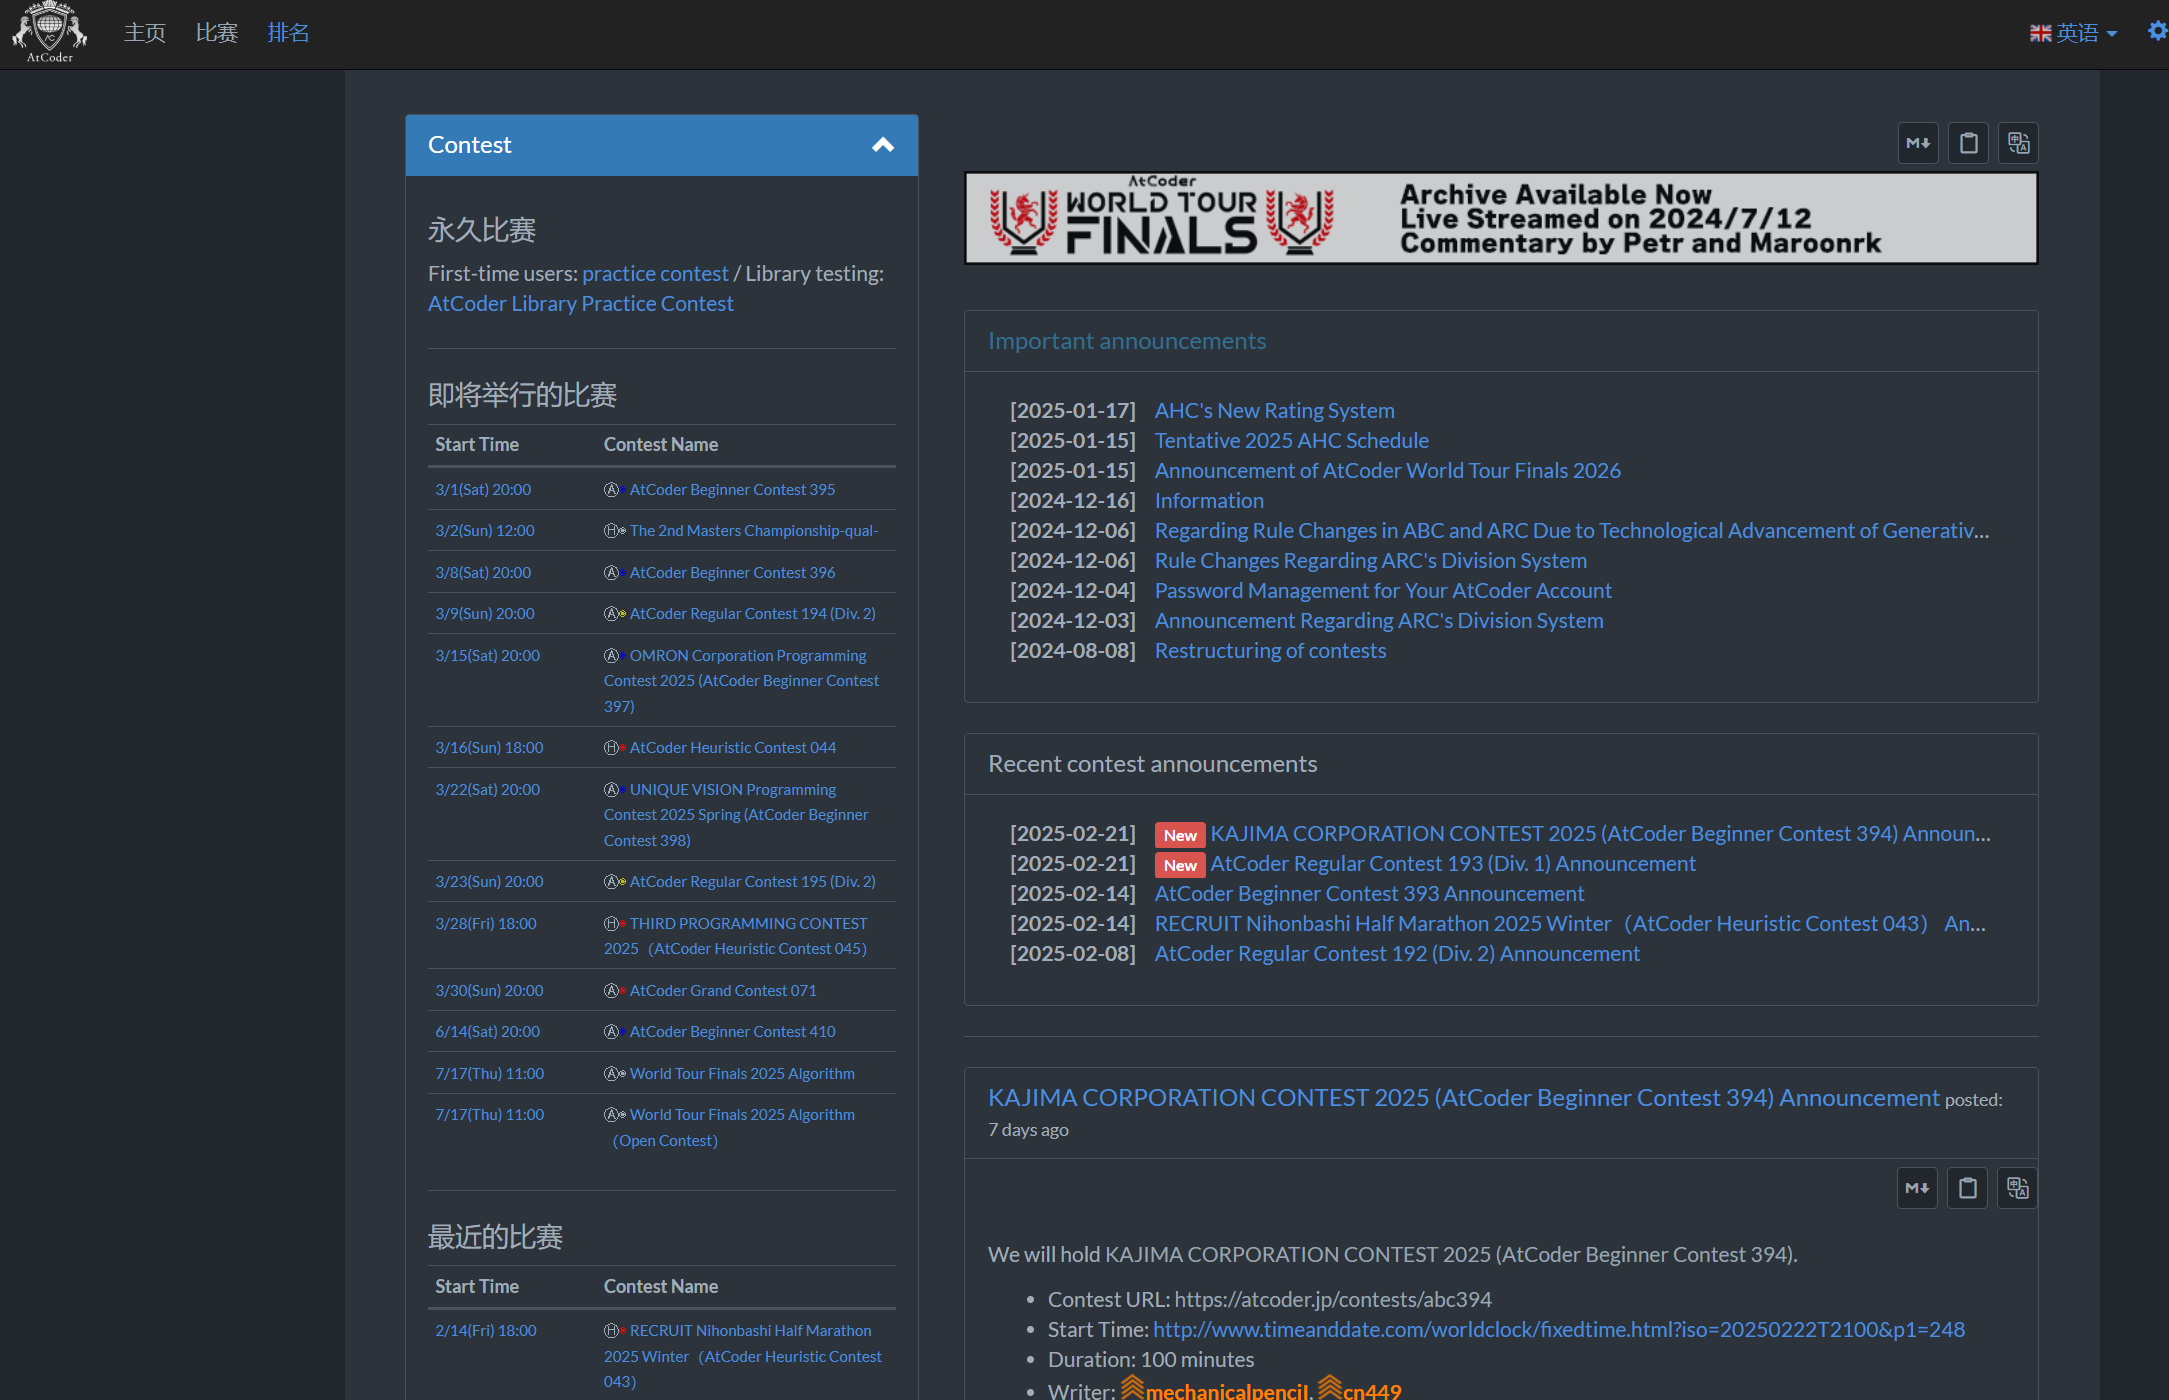This screenshot has width=2169, height=1400.
Task: Open the 英语 language dropdown
Action: 2074,33
